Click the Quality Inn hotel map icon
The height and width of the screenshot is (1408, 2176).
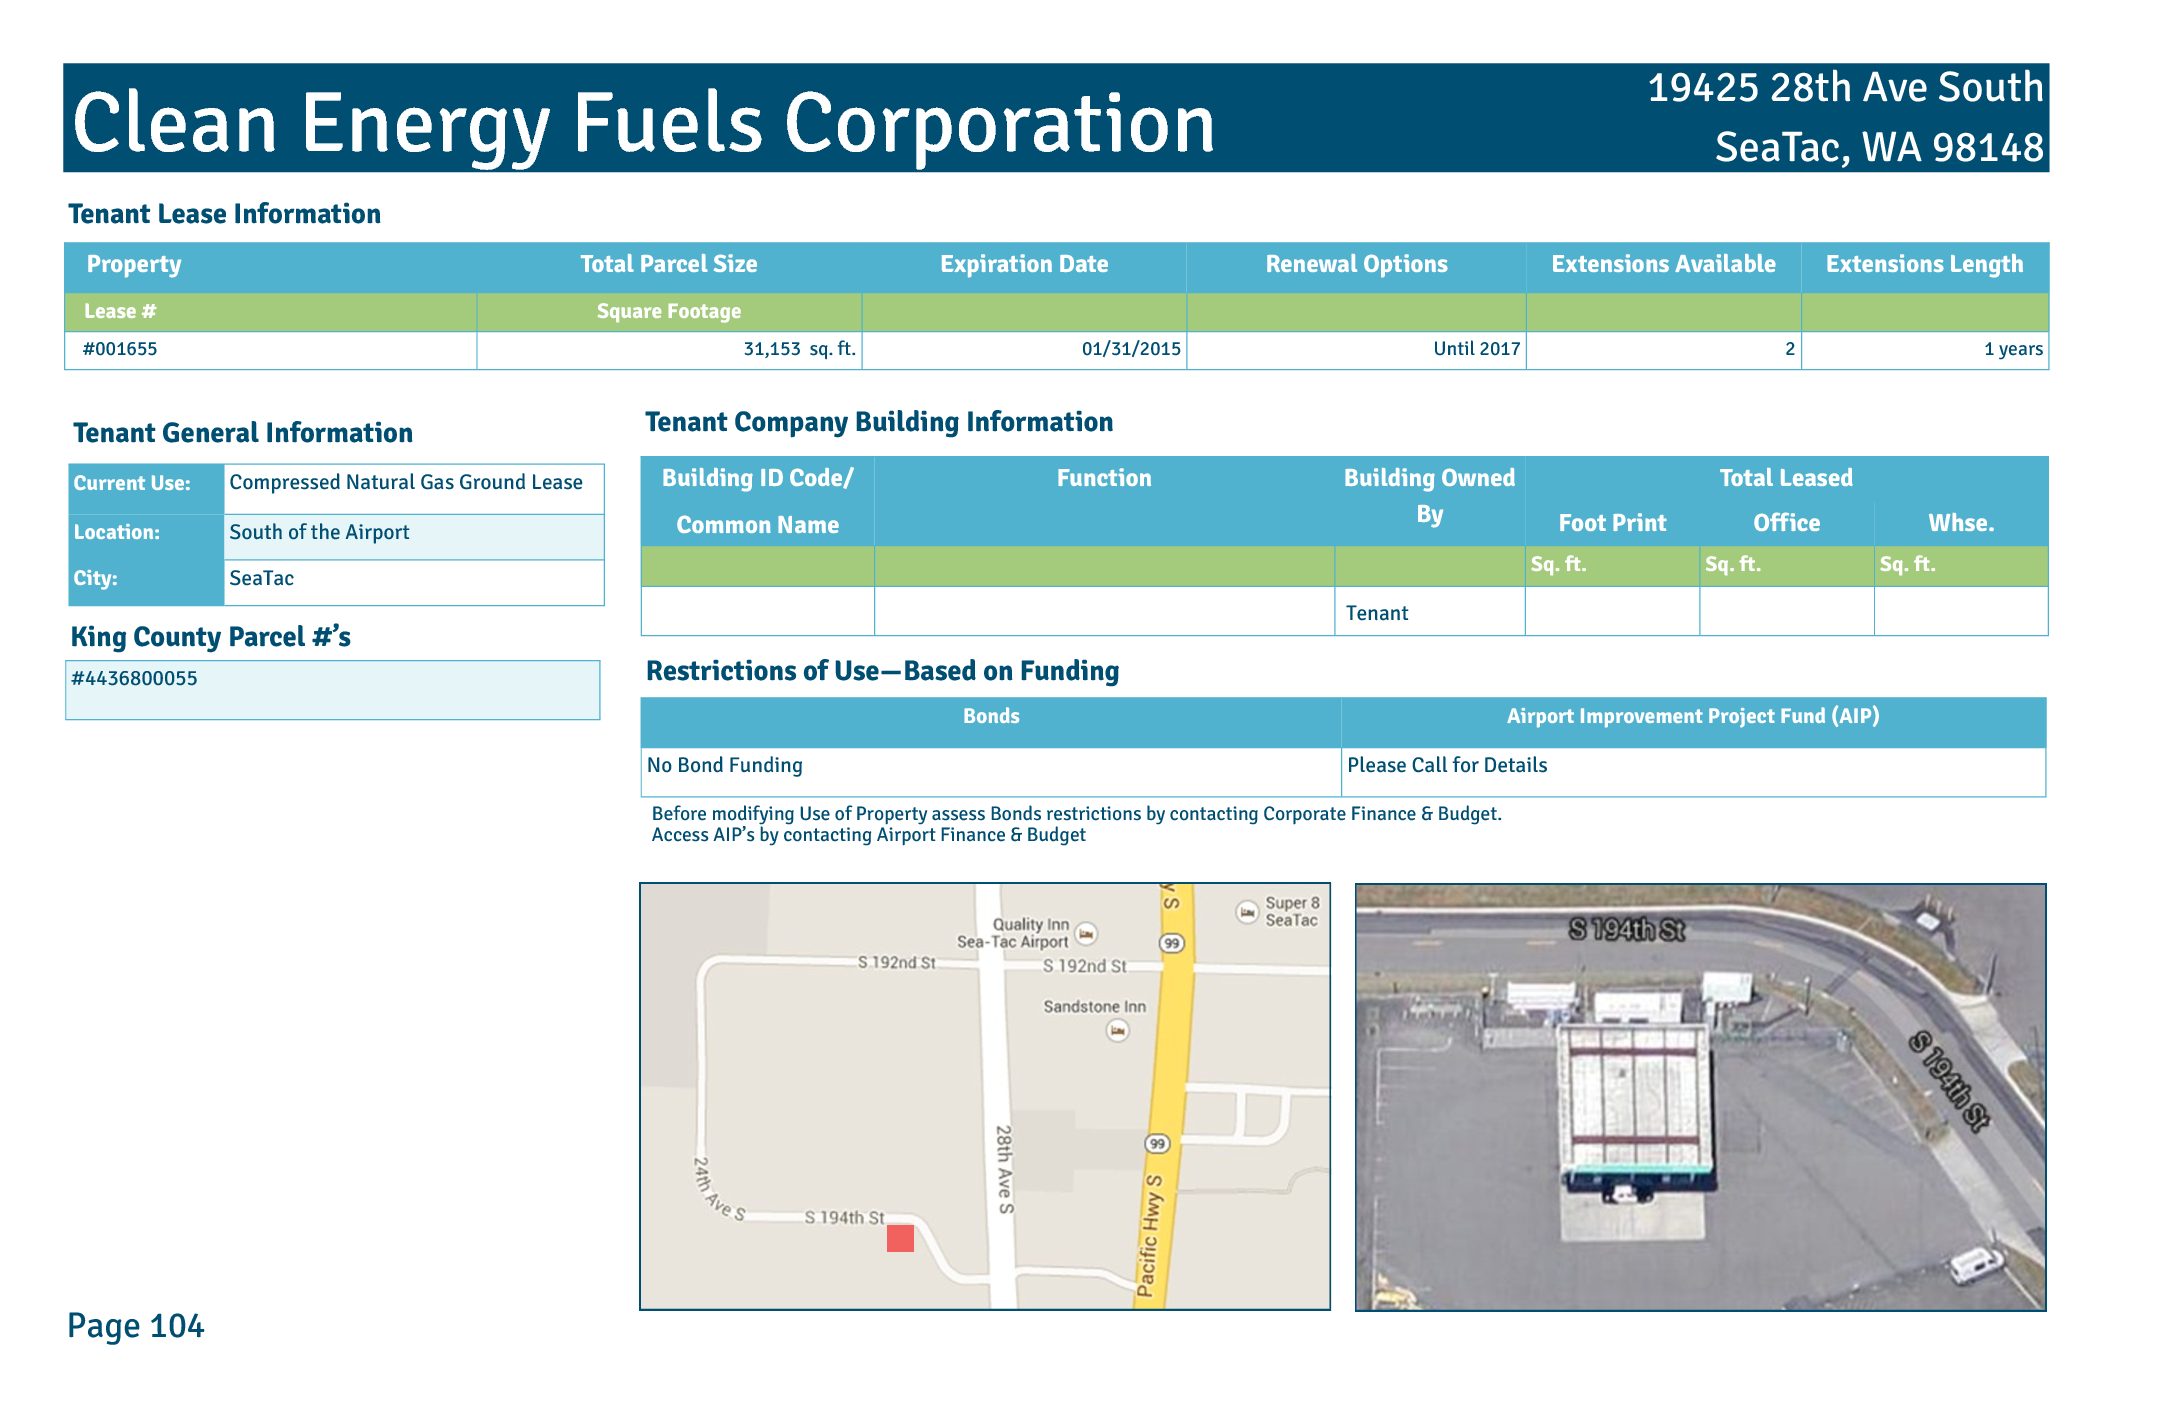[x=1087, y=934]
